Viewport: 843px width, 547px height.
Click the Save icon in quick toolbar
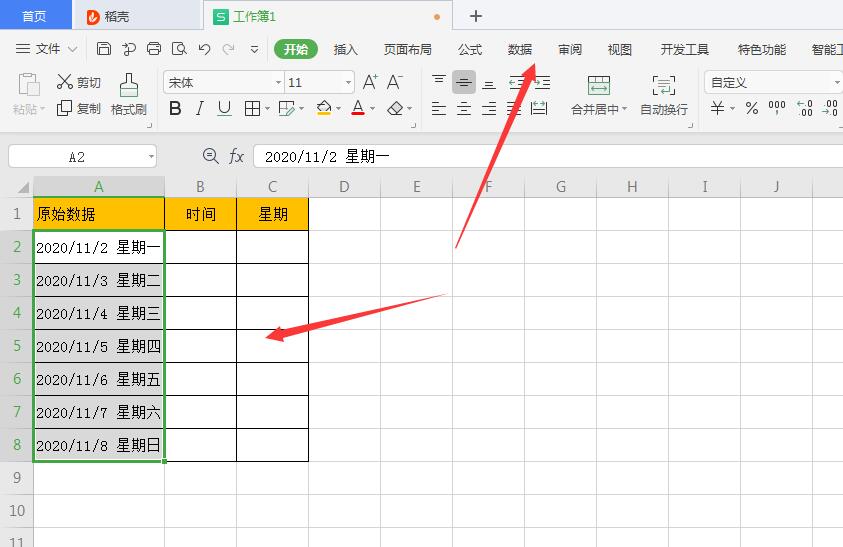pos(104,49)
